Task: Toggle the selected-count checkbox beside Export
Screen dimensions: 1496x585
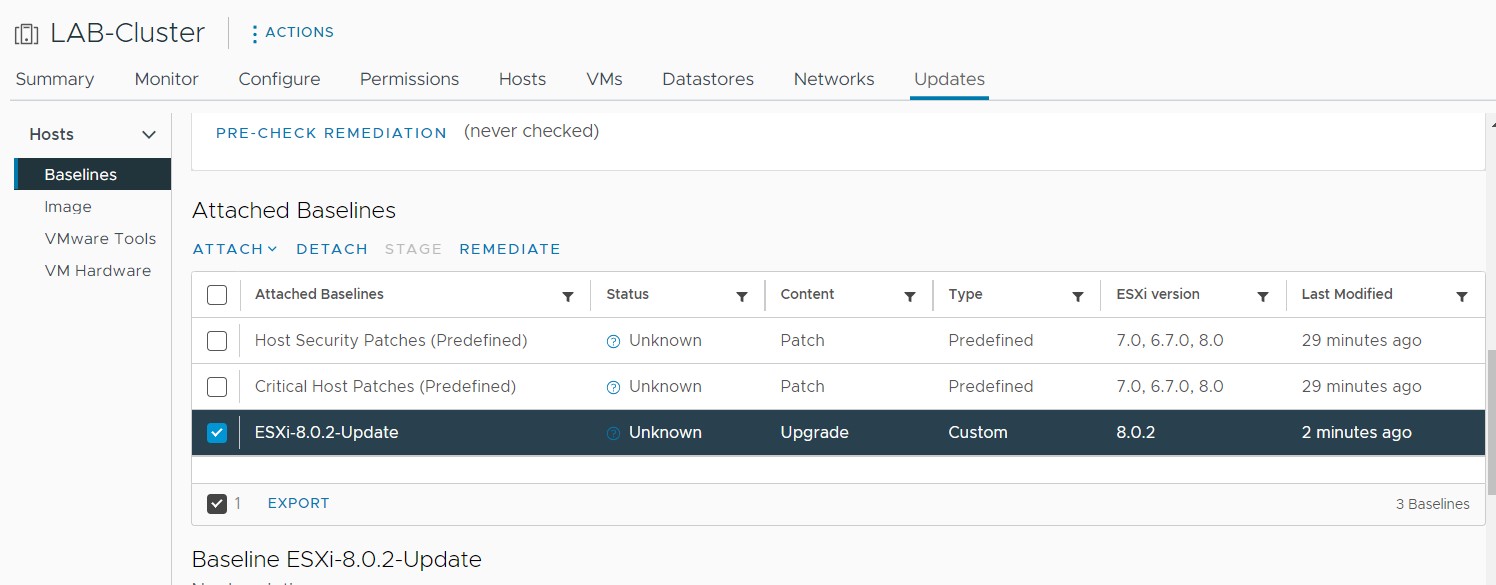Action: click(x=217, y=503)
